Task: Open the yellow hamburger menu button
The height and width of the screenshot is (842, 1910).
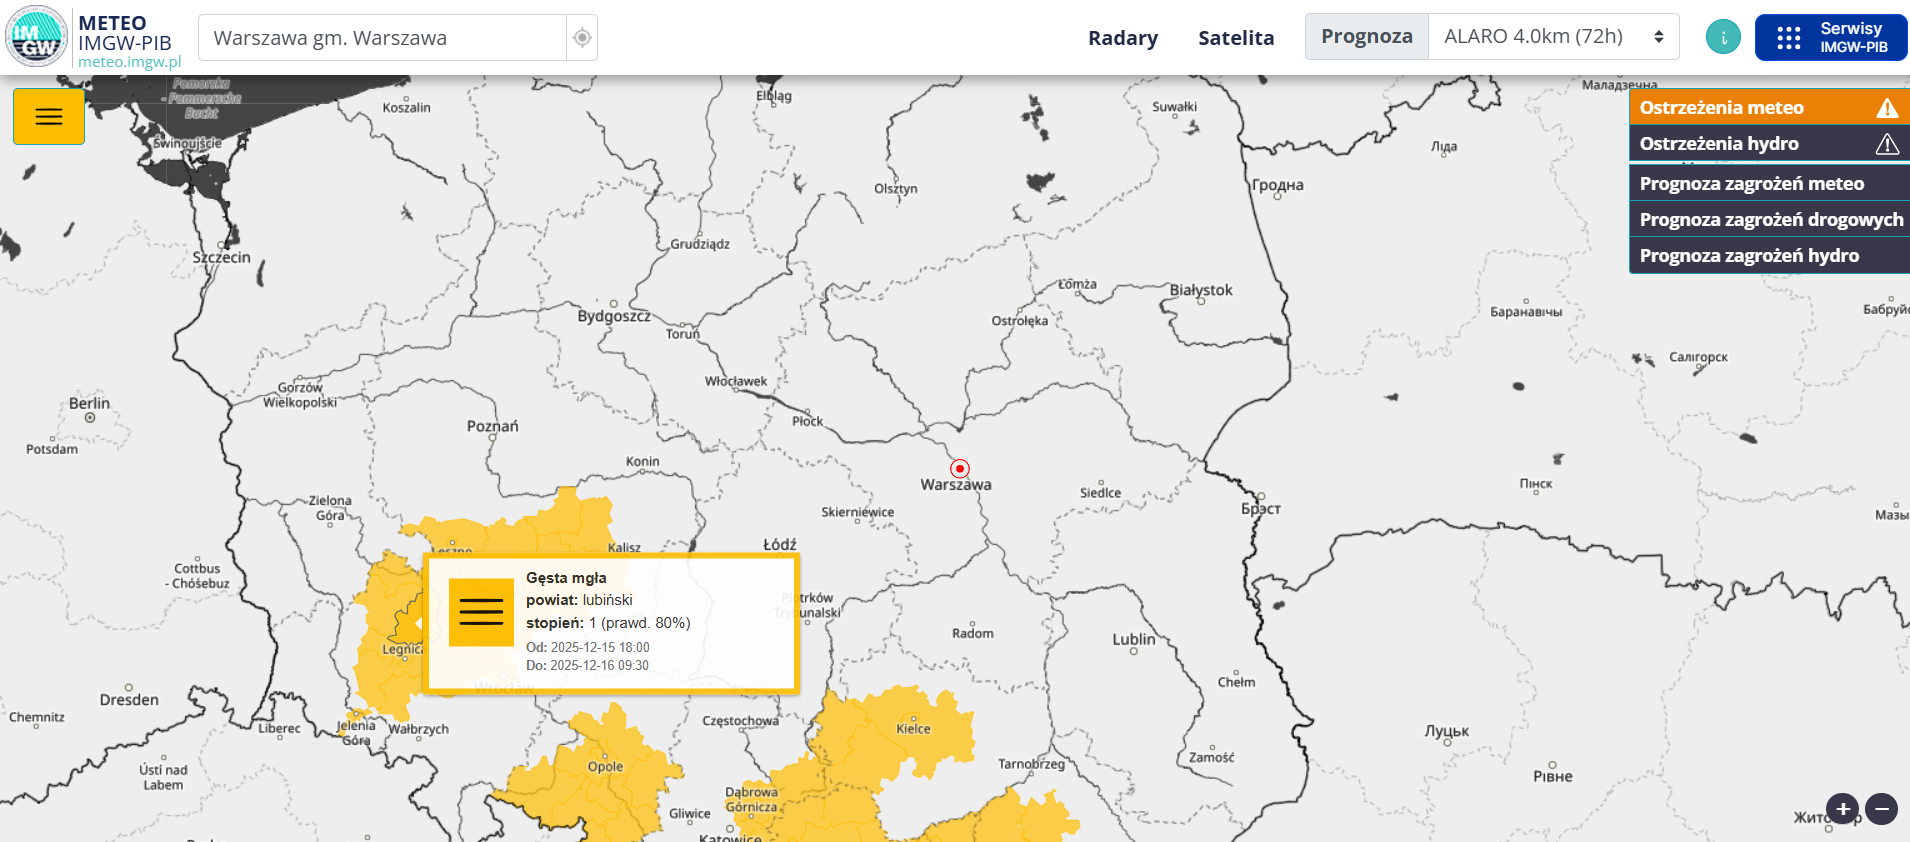Action: coord(48,117)
